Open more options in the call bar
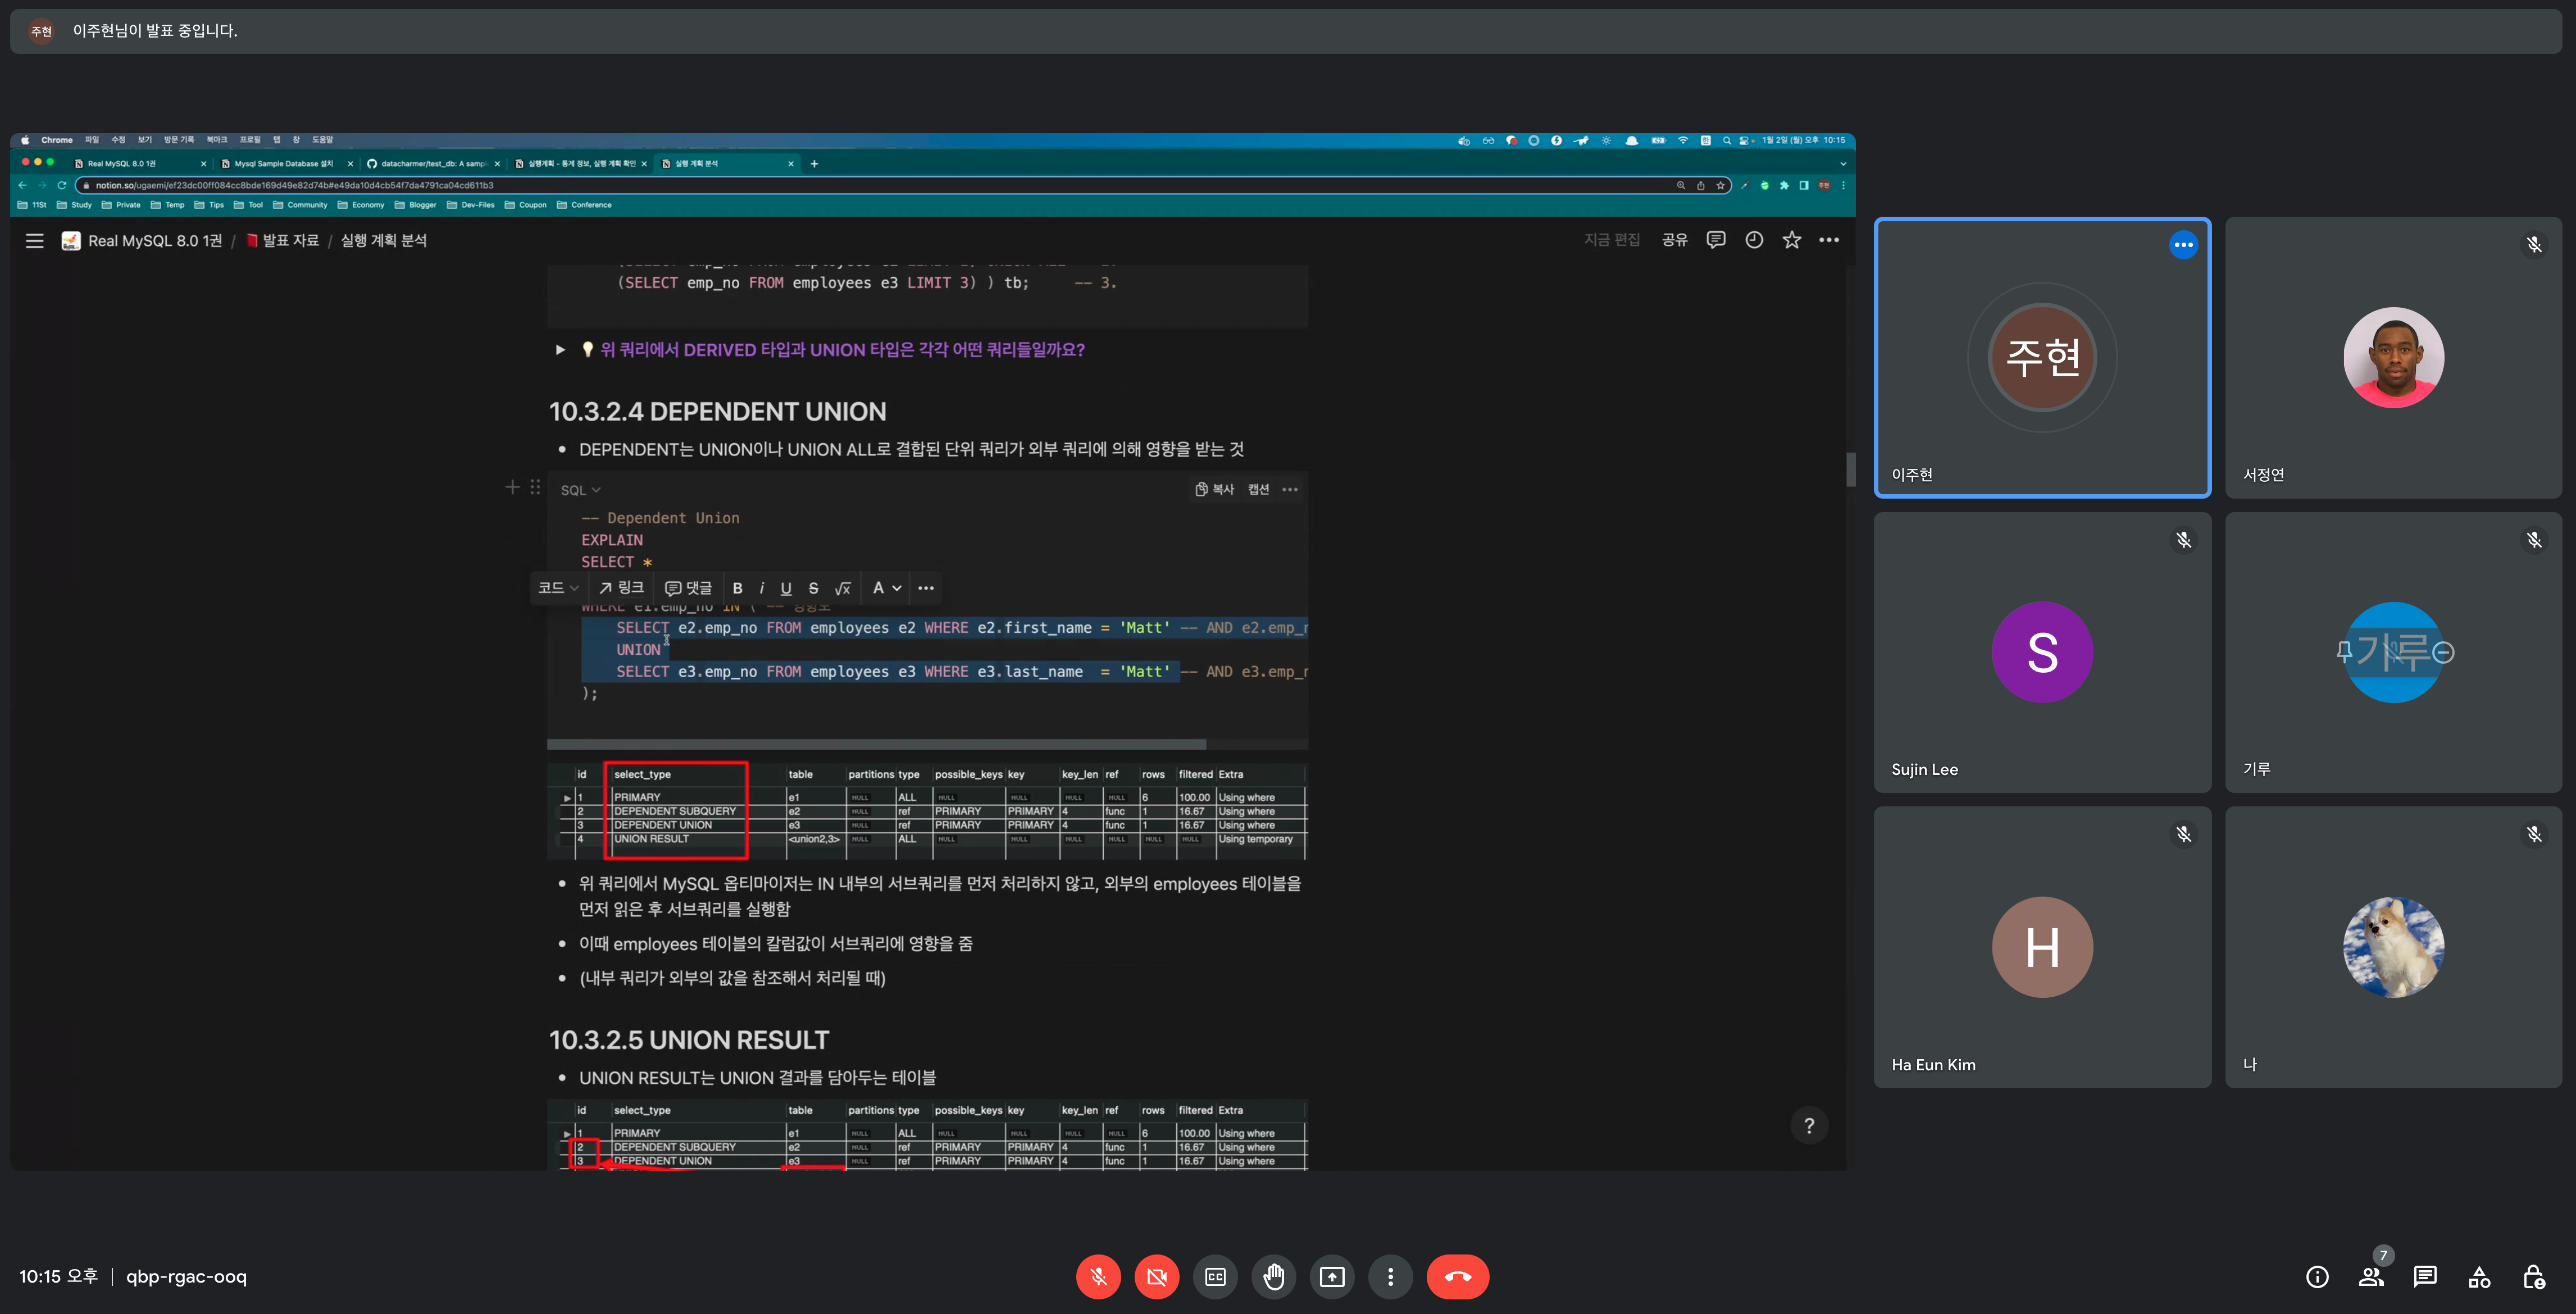The width and height of the screenshot is (2576, 1314). point(1390,1276)
